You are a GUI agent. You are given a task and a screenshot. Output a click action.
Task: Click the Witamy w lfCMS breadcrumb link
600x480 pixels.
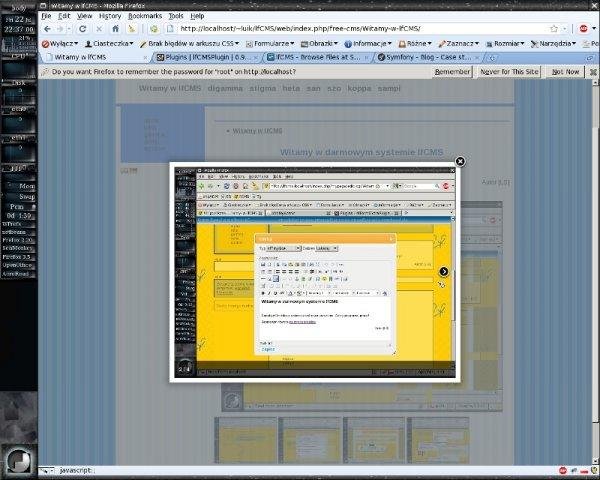point(257,131)
